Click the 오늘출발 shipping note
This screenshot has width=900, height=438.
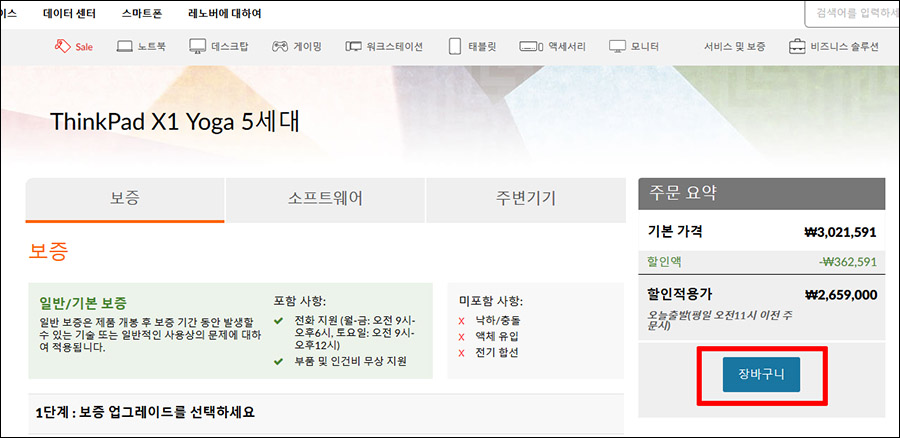point(722,320)
